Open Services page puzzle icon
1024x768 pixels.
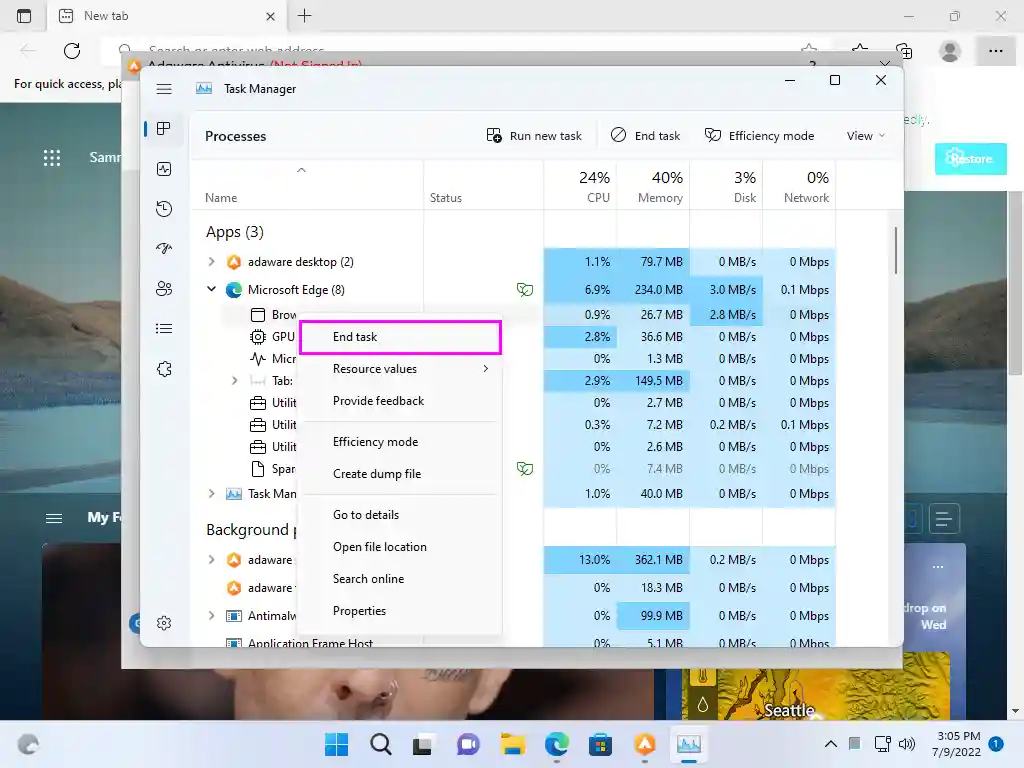pyautogui.click(x=164, y=369)
